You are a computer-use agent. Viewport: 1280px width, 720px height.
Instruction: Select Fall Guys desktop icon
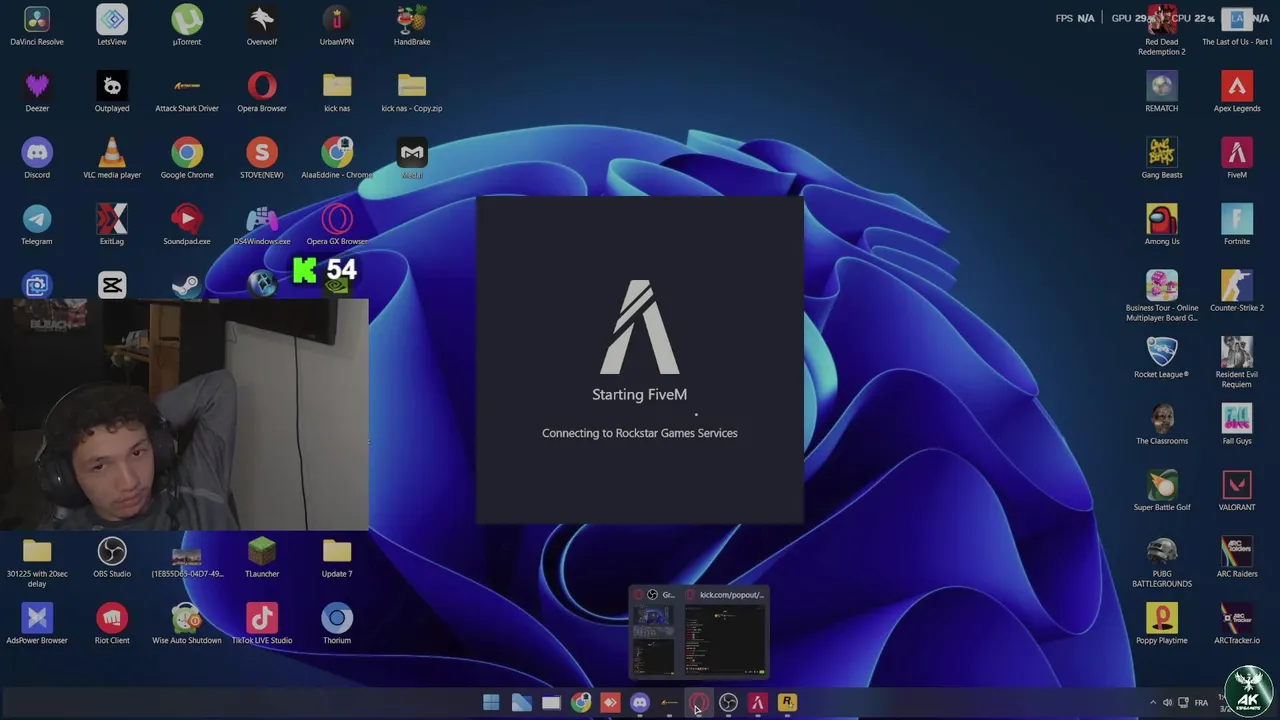tap(1237, 425)
